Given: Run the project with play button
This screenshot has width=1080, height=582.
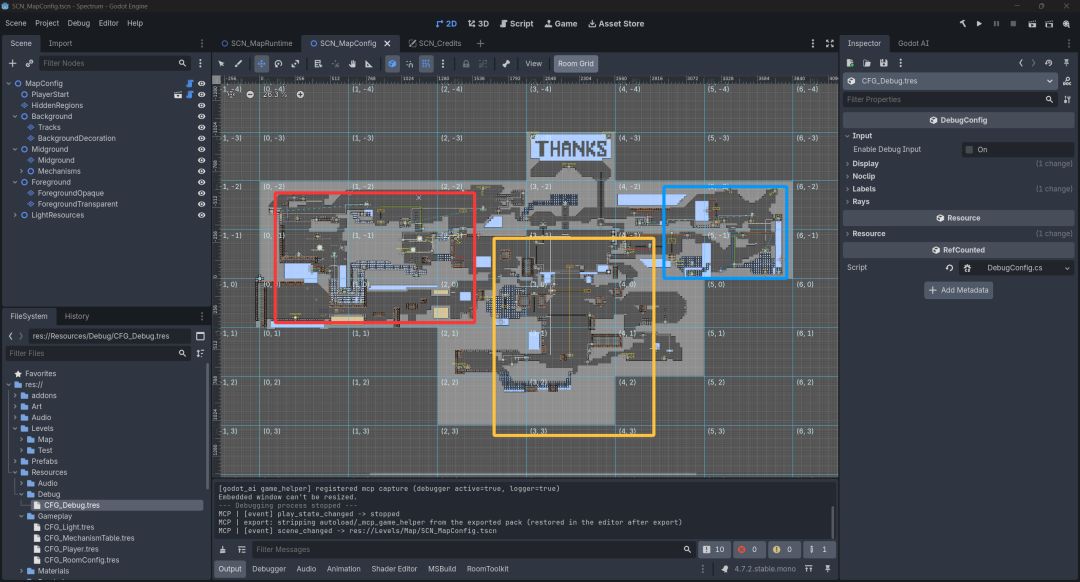Looking at the screenshot, I should (979, 23).
